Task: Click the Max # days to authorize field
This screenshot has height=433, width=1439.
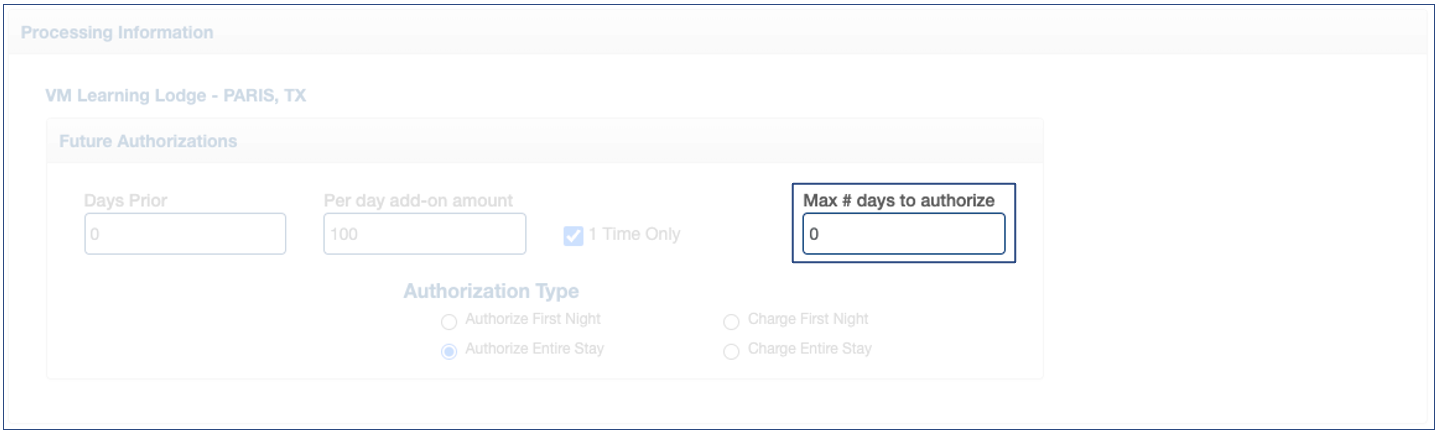Action: (x=903, y=234)
